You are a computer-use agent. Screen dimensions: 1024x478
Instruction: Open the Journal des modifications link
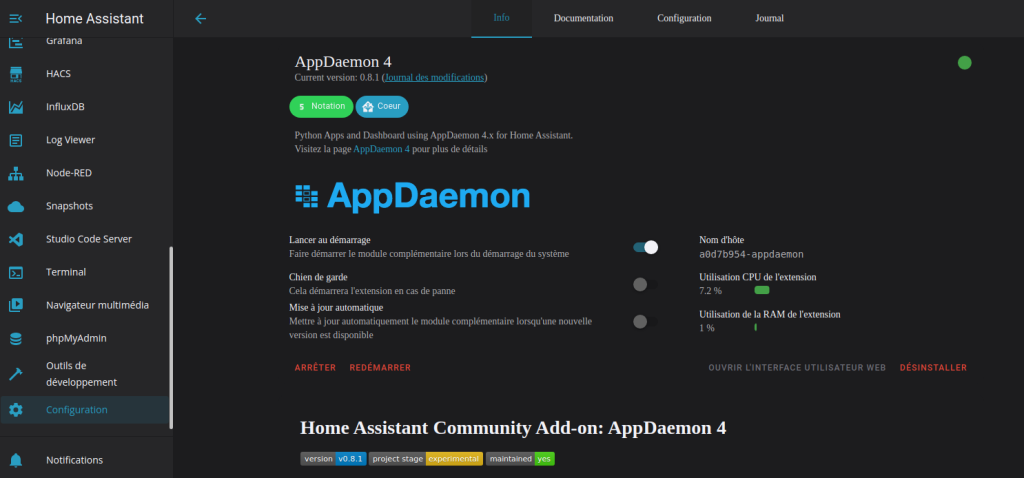click(x=434, y=78)
